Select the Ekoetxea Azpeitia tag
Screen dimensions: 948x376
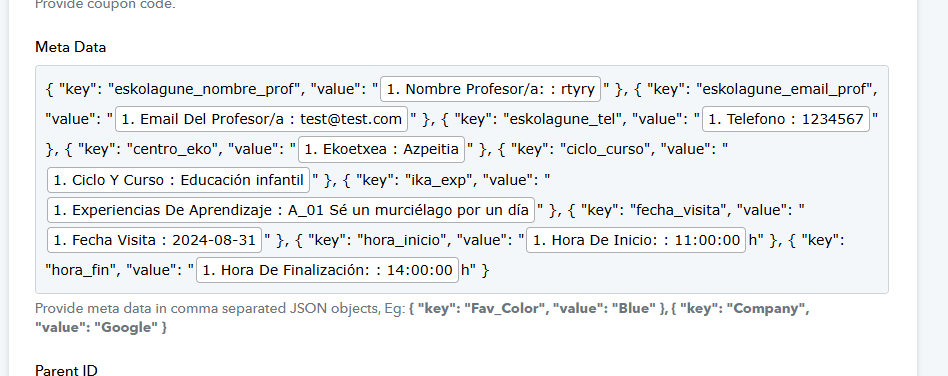(x=381, y=149)
